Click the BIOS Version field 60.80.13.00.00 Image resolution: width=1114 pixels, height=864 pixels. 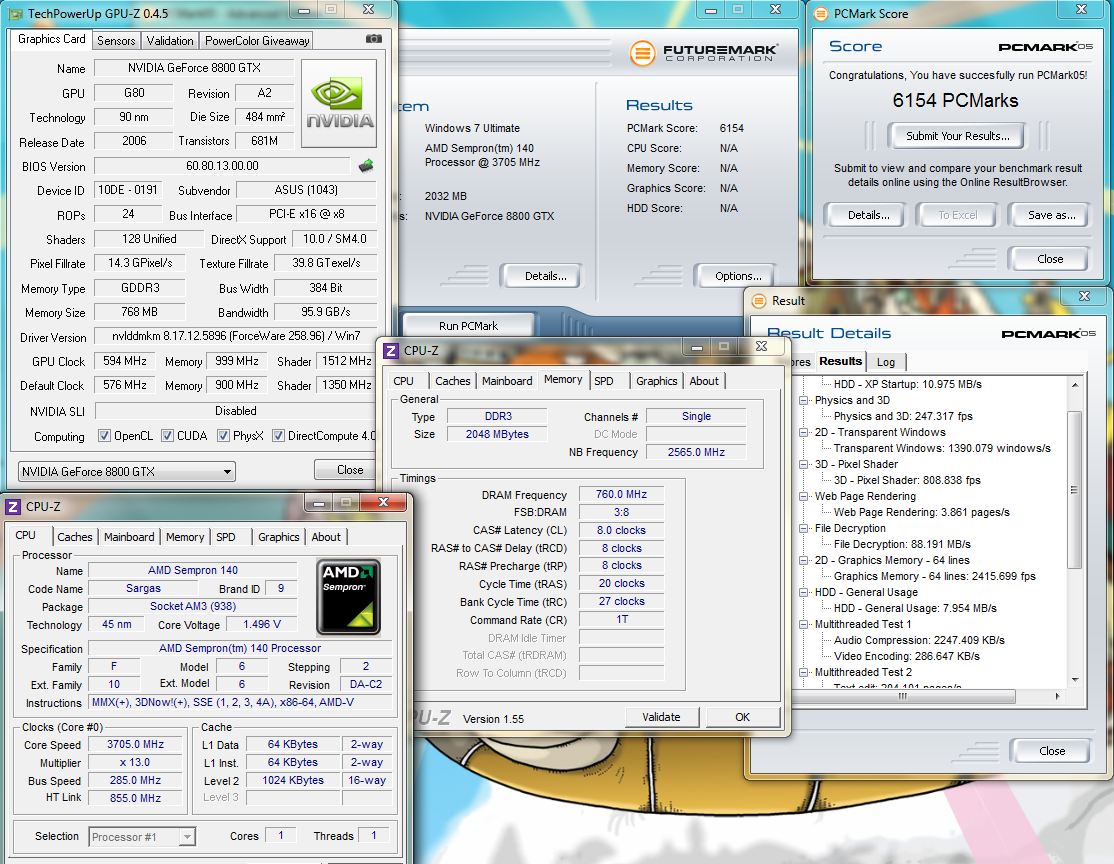[222, 166]
